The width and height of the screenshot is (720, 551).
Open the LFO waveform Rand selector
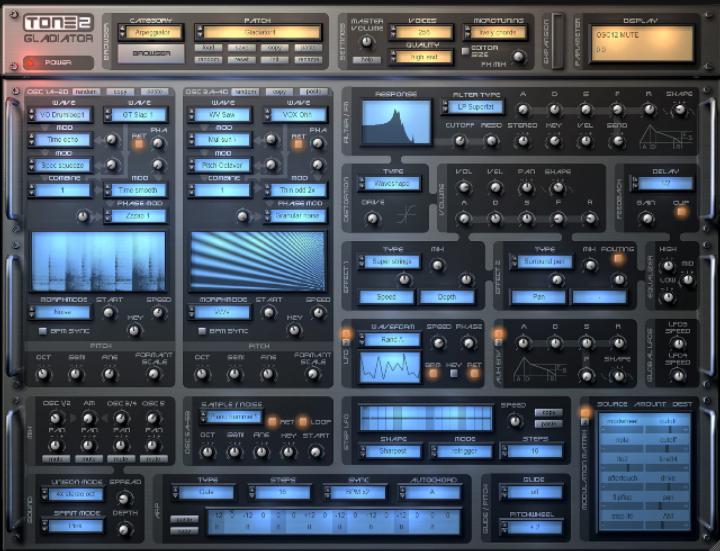tap(389, 340)
